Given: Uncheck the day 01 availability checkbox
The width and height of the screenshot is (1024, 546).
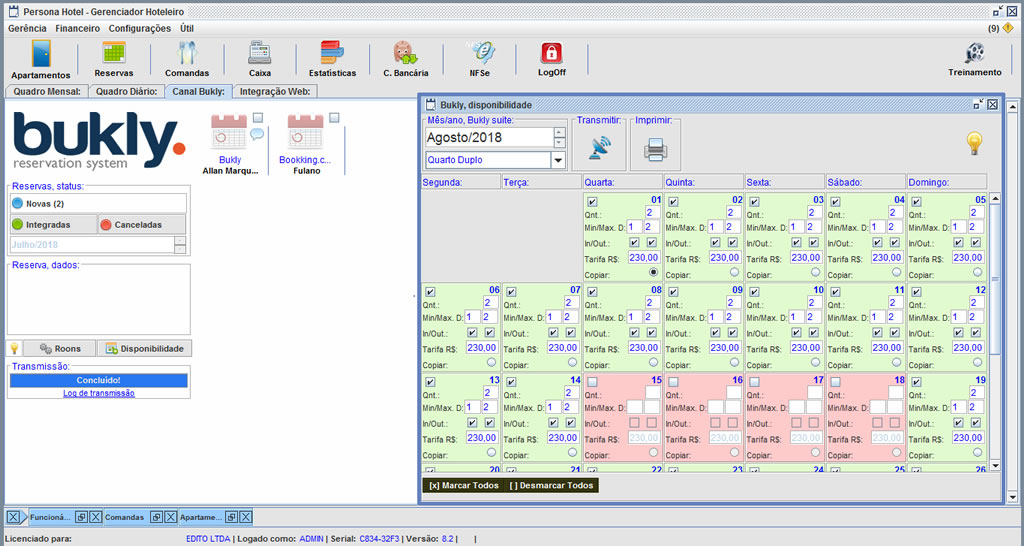Looking at the screenshot, I should (x=592, y=202).
